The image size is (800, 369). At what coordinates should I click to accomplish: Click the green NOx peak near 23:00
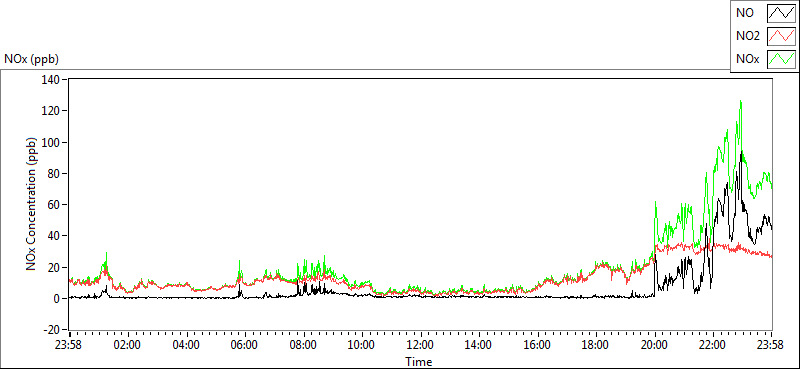pos(740,102)
